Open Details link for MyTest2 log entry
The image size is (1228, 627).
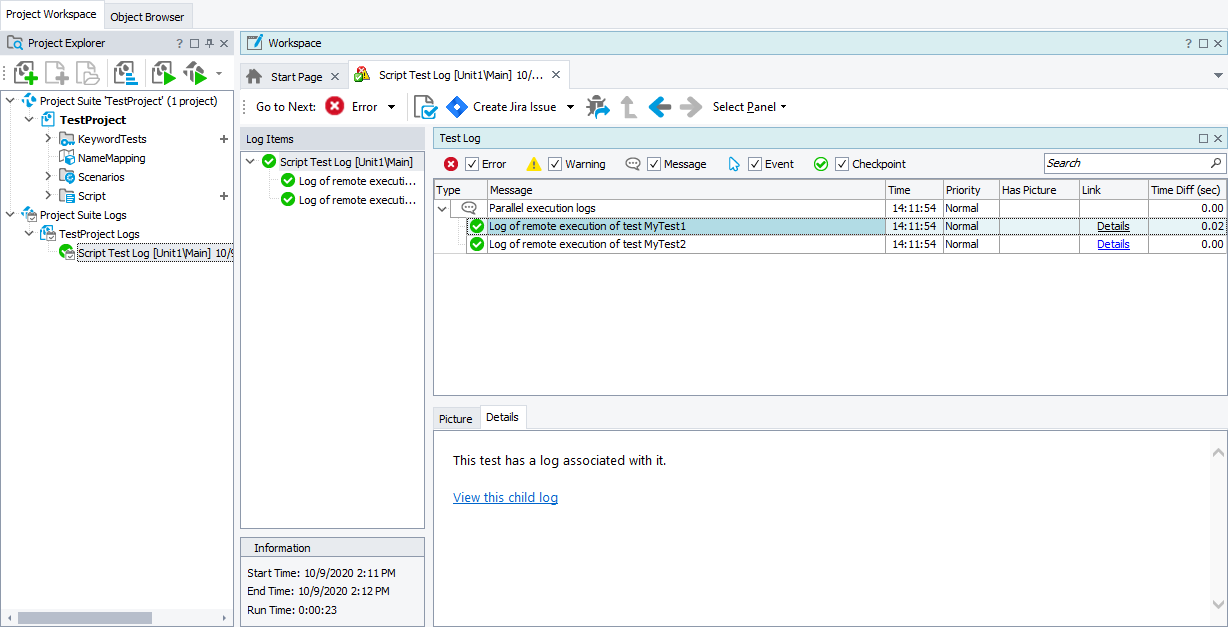1113,243
